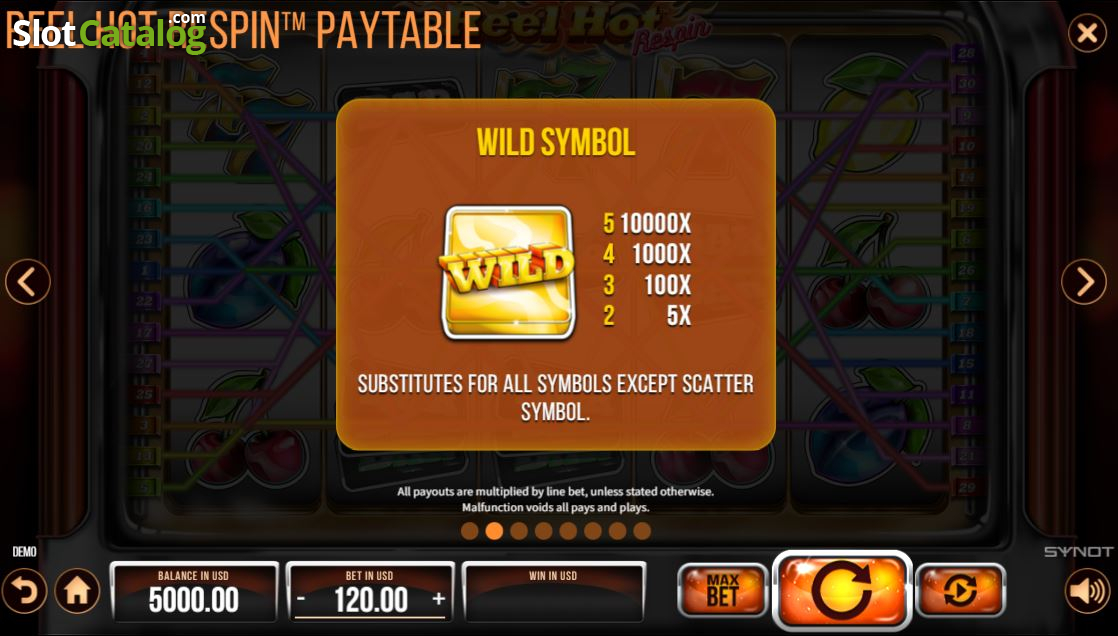Click the WILD symbol image

click(507, 272)
